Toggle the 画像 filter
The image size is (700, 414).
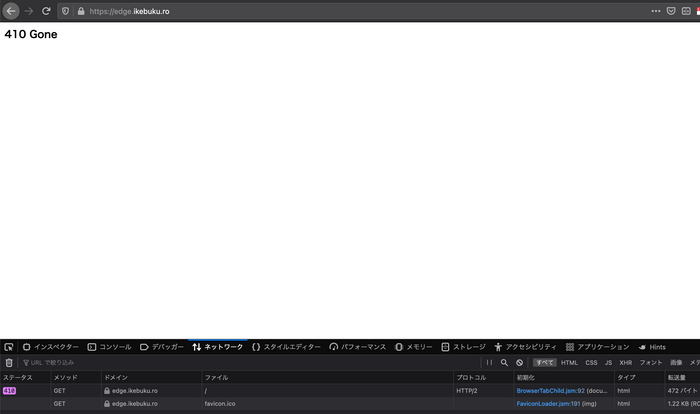click(x=676, y=363)
